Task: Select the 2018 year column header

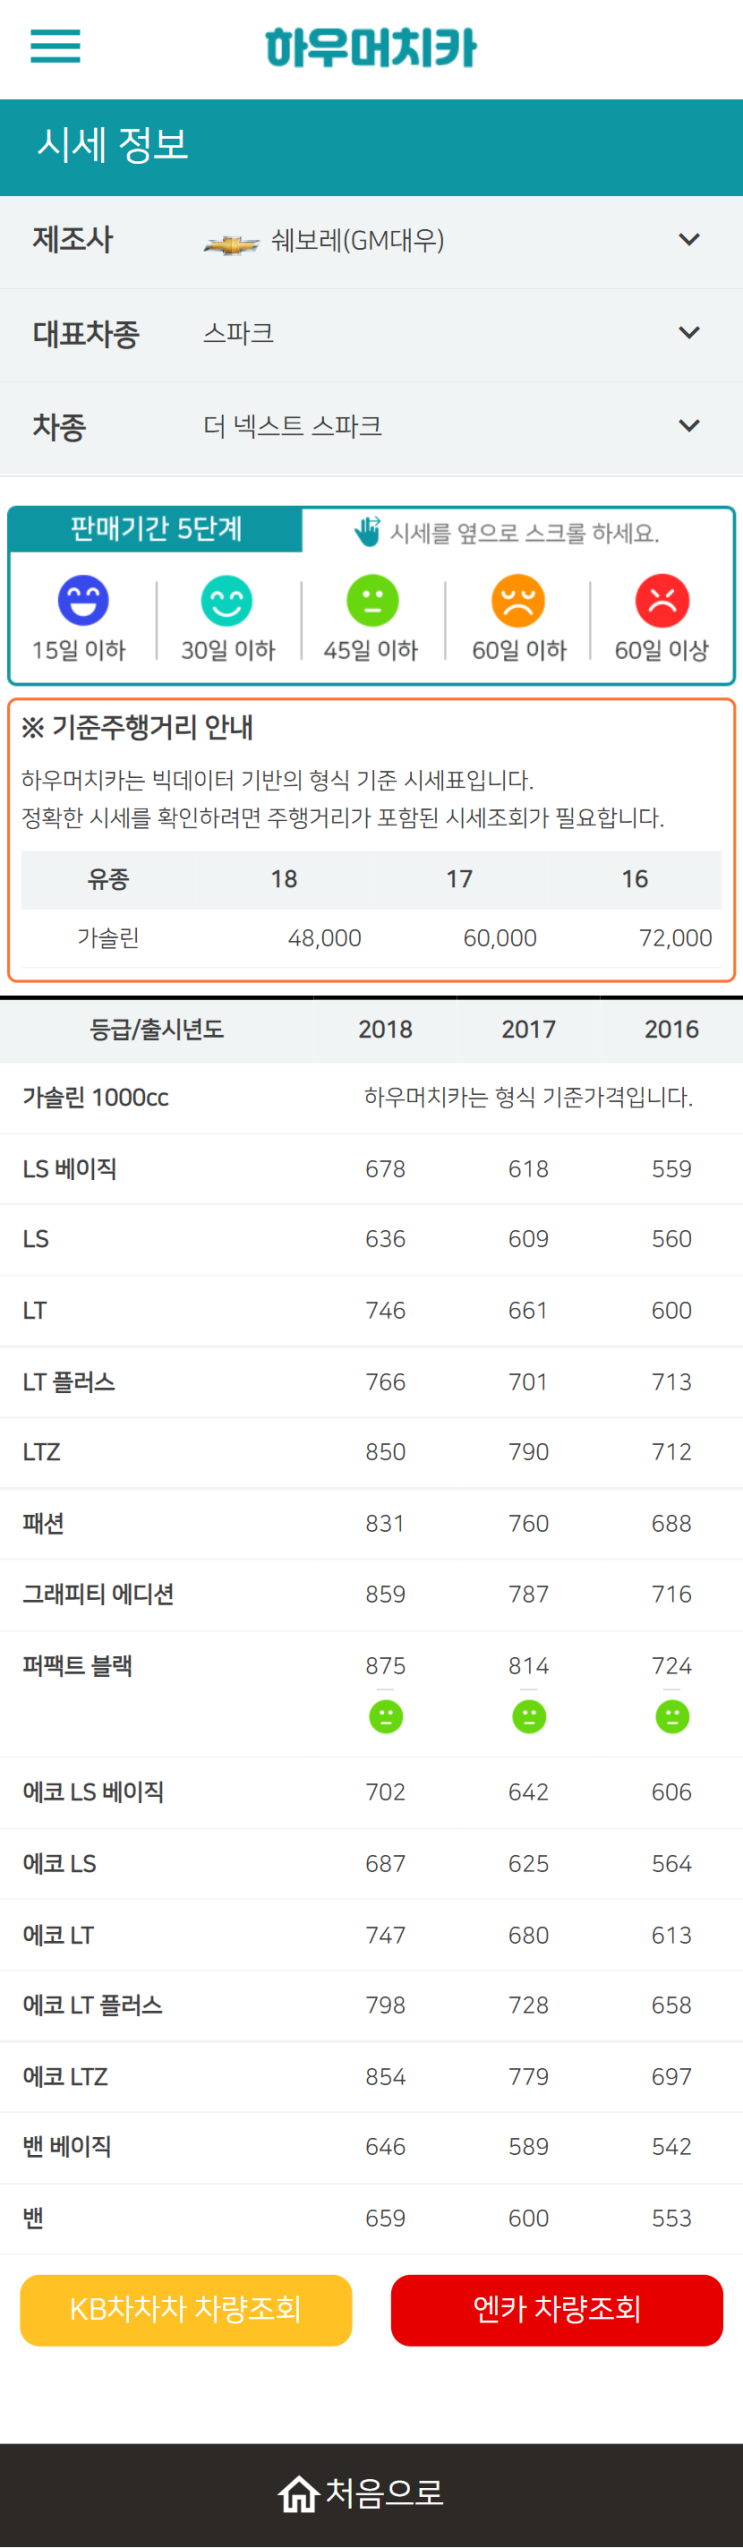Action: tap(386, 1029)
